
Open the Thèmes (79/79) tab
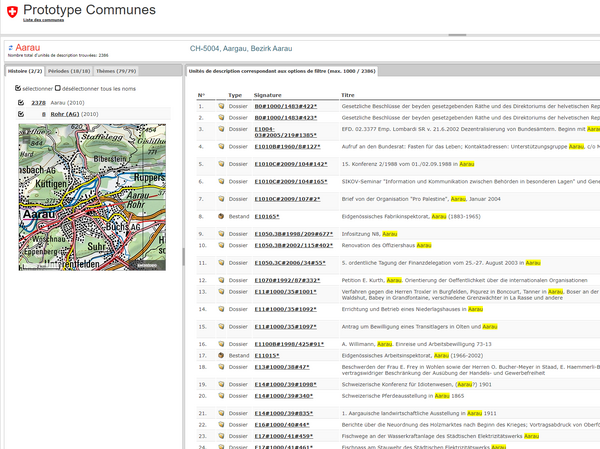[116, 71]
